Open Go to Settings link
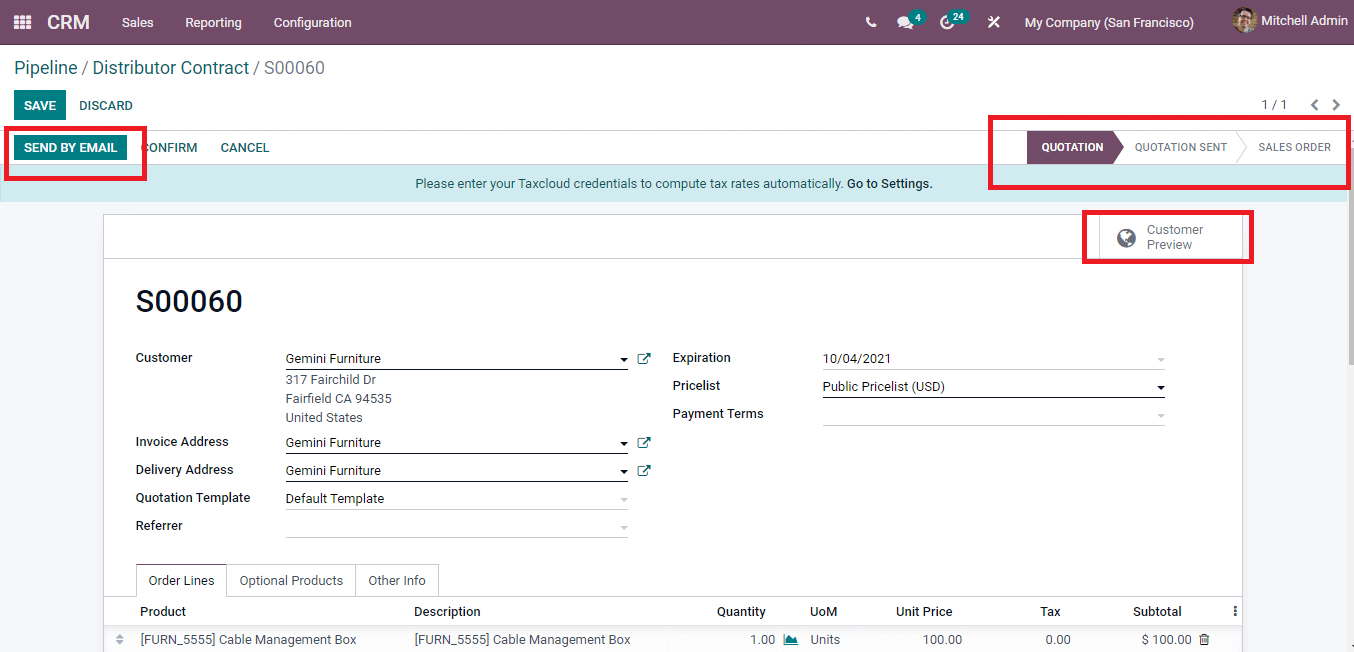Viewport: 1354px width, 652px height. pyautogui.click(x=890, y=184)
